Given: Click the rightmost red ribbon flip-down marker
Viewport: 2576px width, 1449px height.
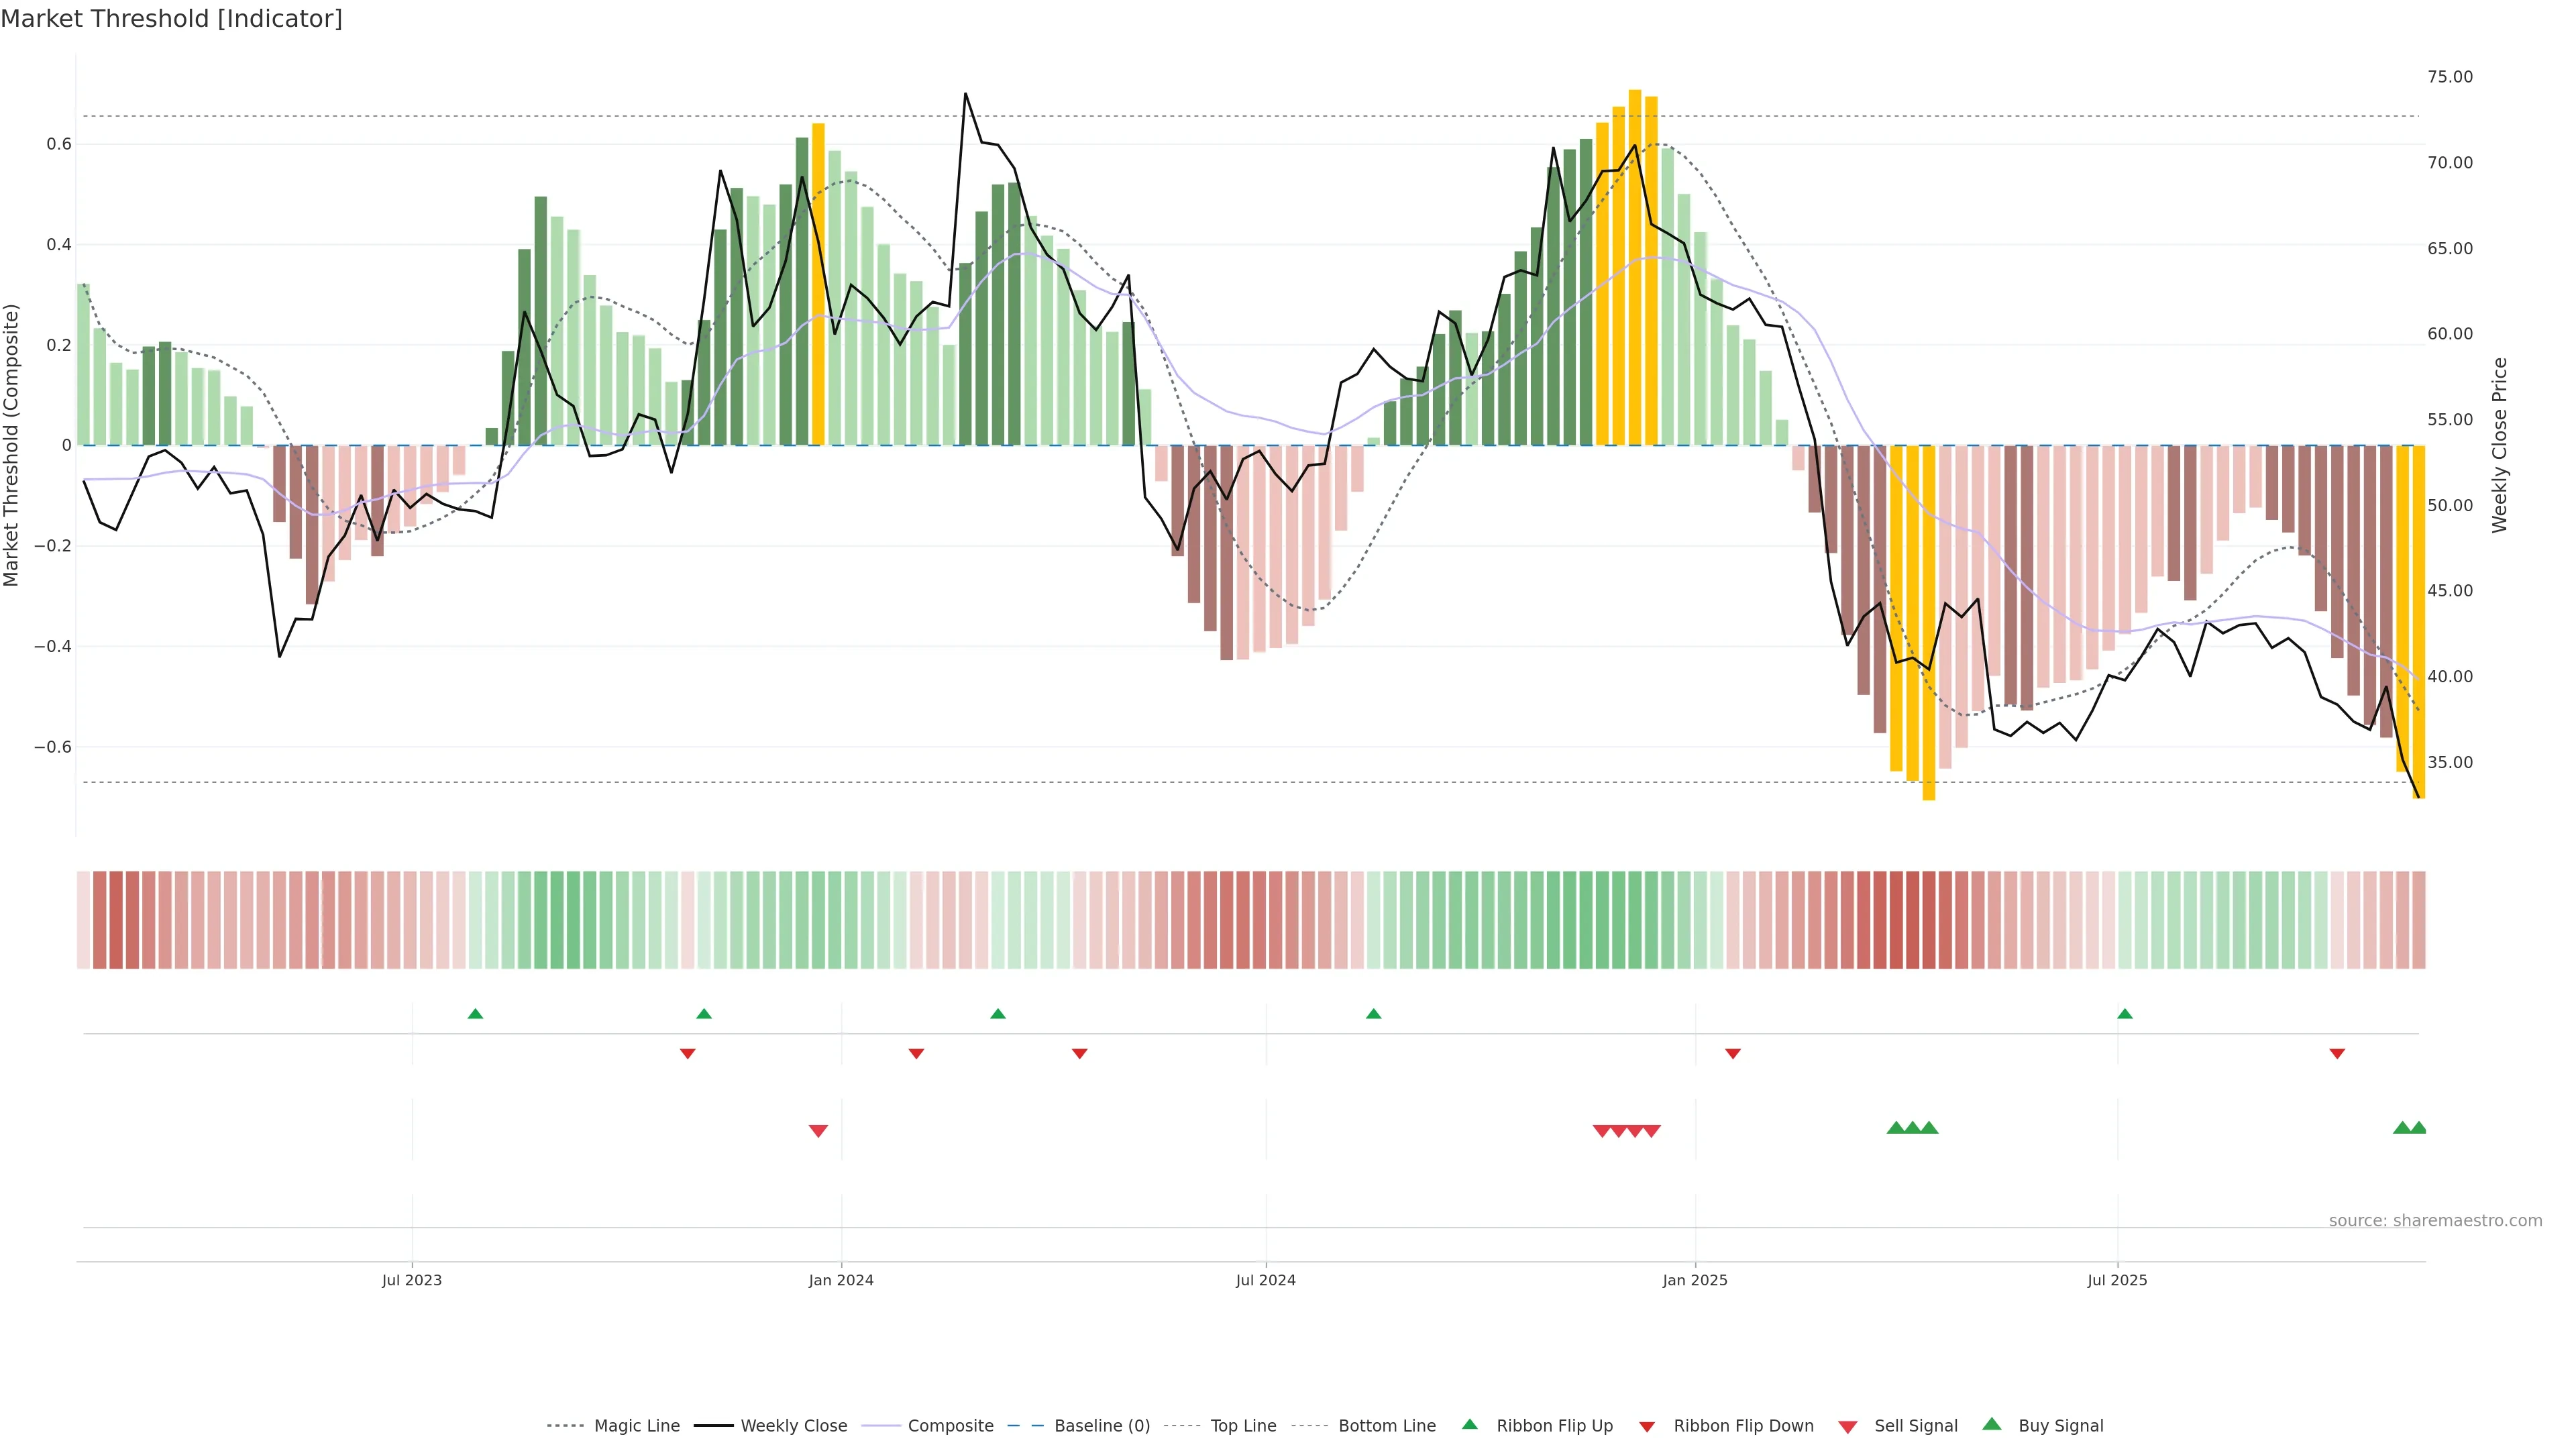Looking at the screenshot, I should tap(2337, 1054).
